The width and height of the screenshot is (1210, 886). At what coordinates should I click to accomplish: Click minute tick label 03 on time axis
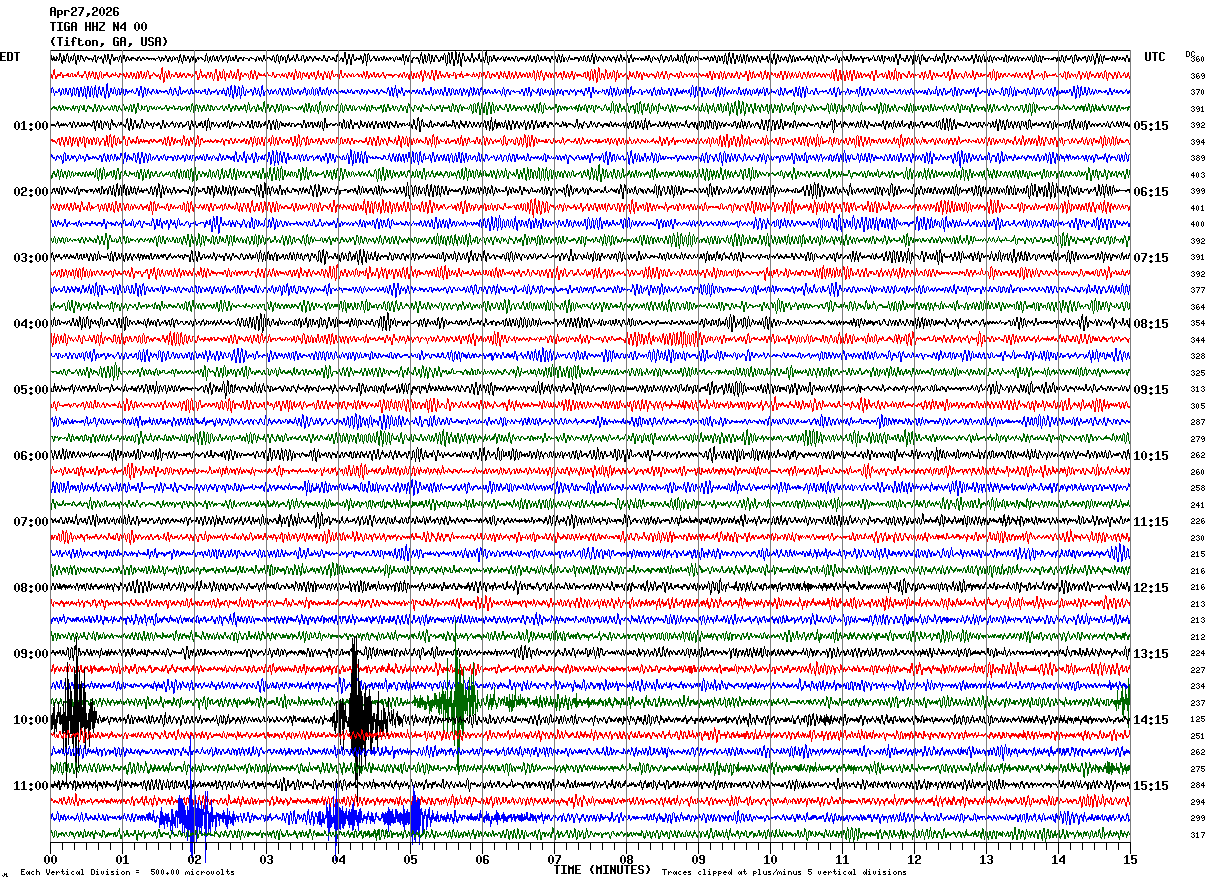(266, 860)
